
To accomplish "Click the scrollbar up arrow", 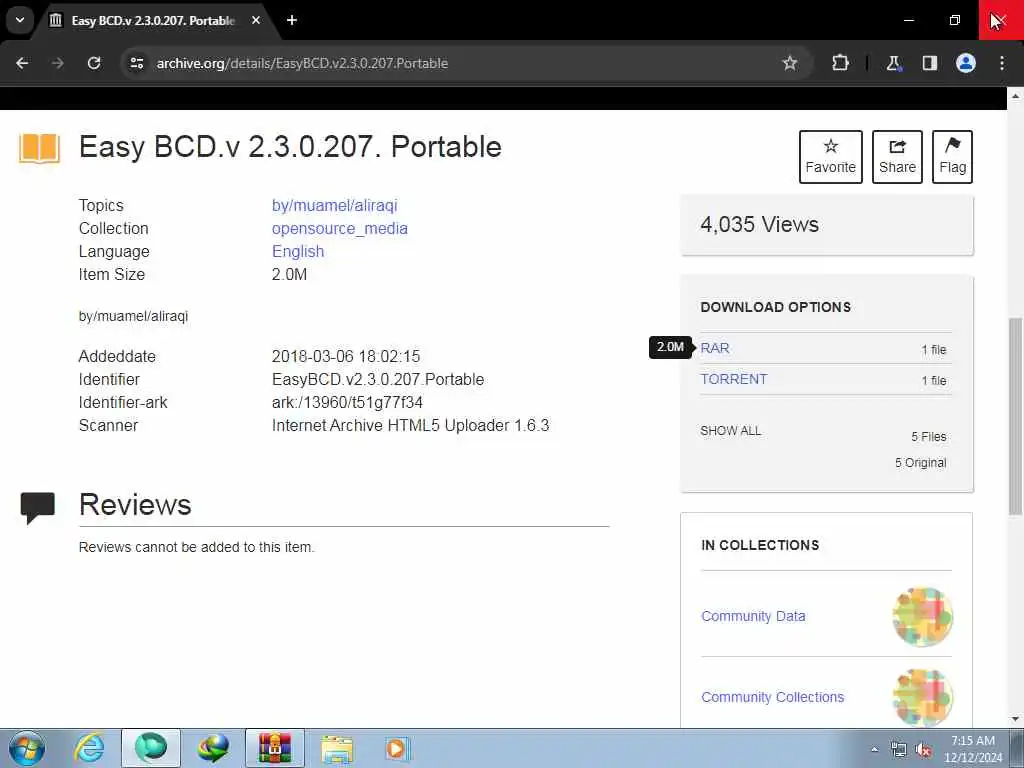I will [1015, 97].
